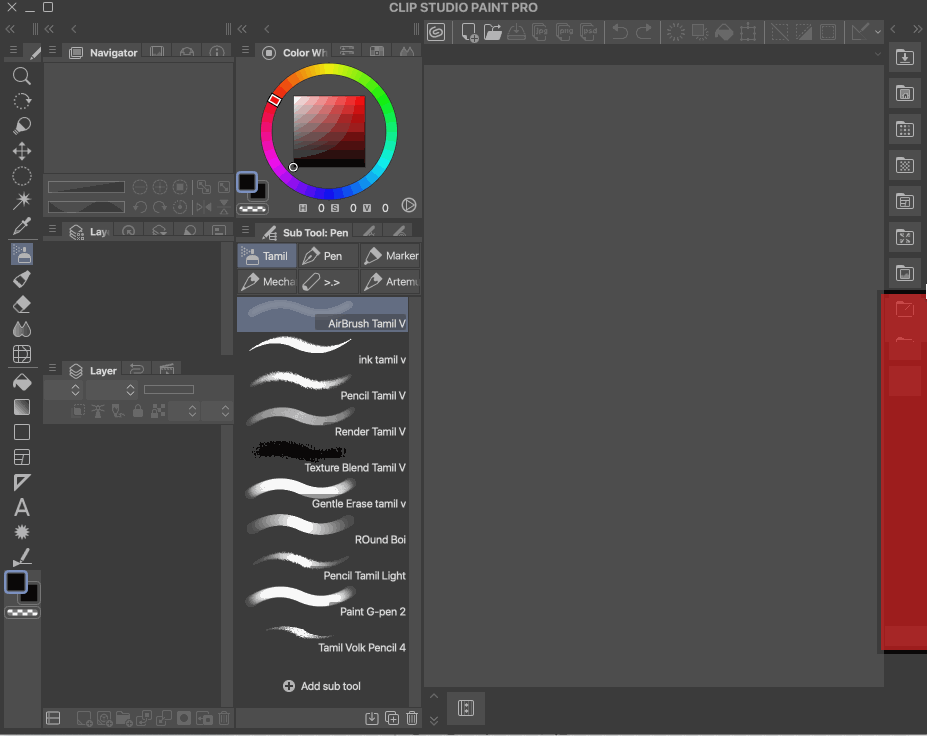The height and width of the screenshot is (736, 927).
Task: Select the Move layer tool
Action: [x=21, y=151]
